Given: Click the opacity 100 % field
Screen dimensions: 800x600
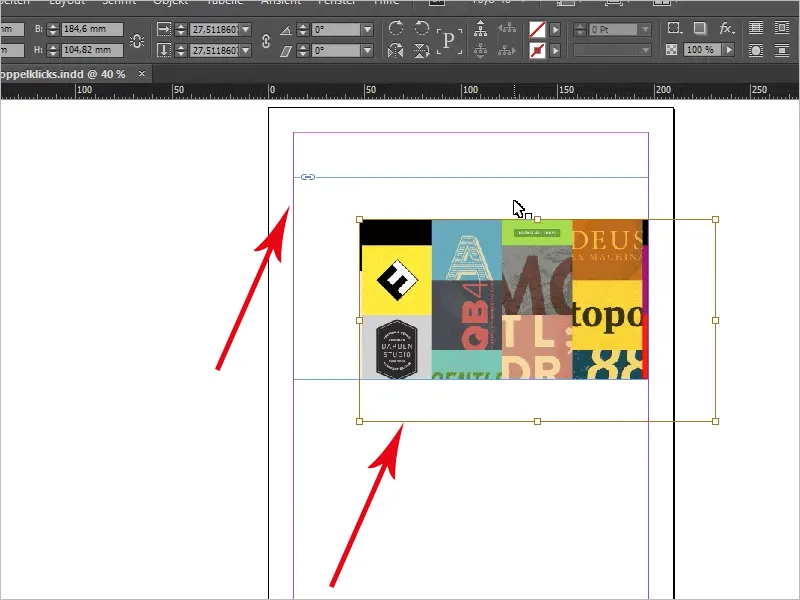Looking at the screenshot, I should 703,50.
